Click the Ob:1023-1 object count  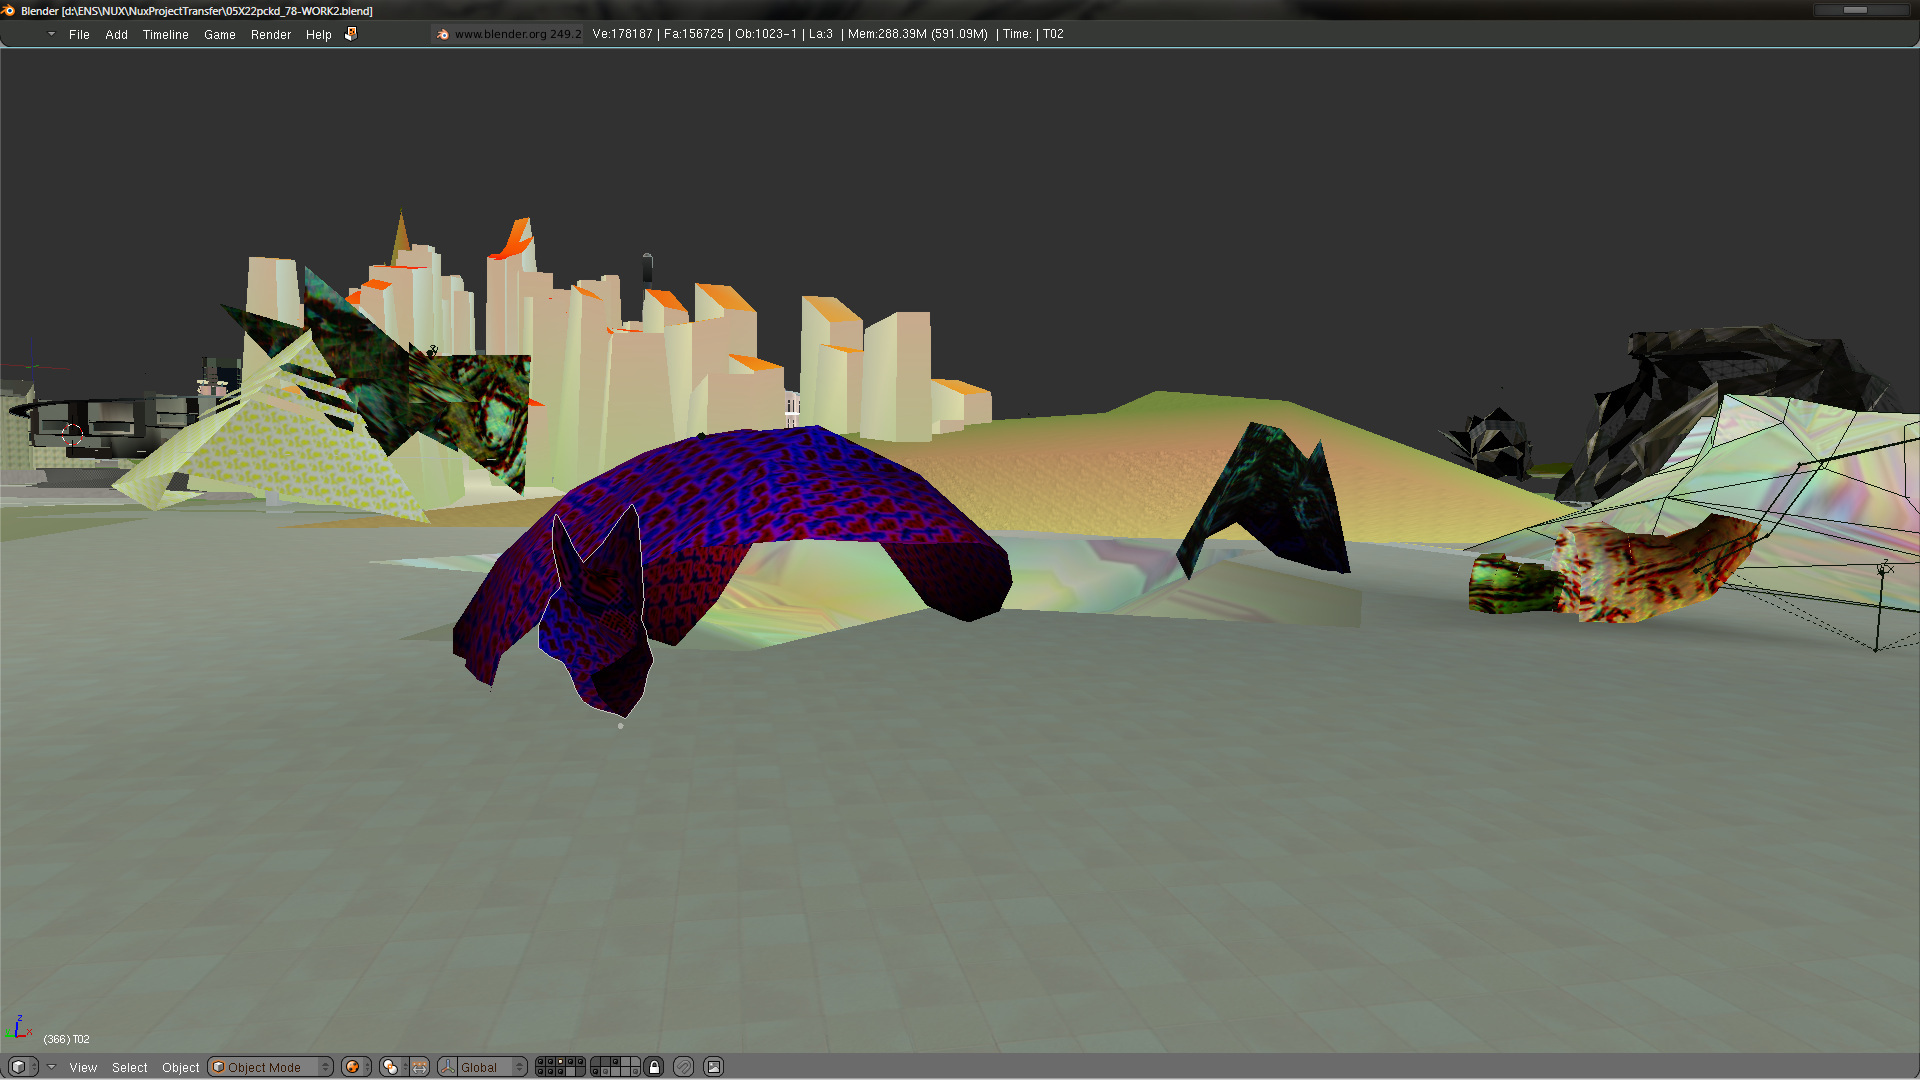click(766, 34)
